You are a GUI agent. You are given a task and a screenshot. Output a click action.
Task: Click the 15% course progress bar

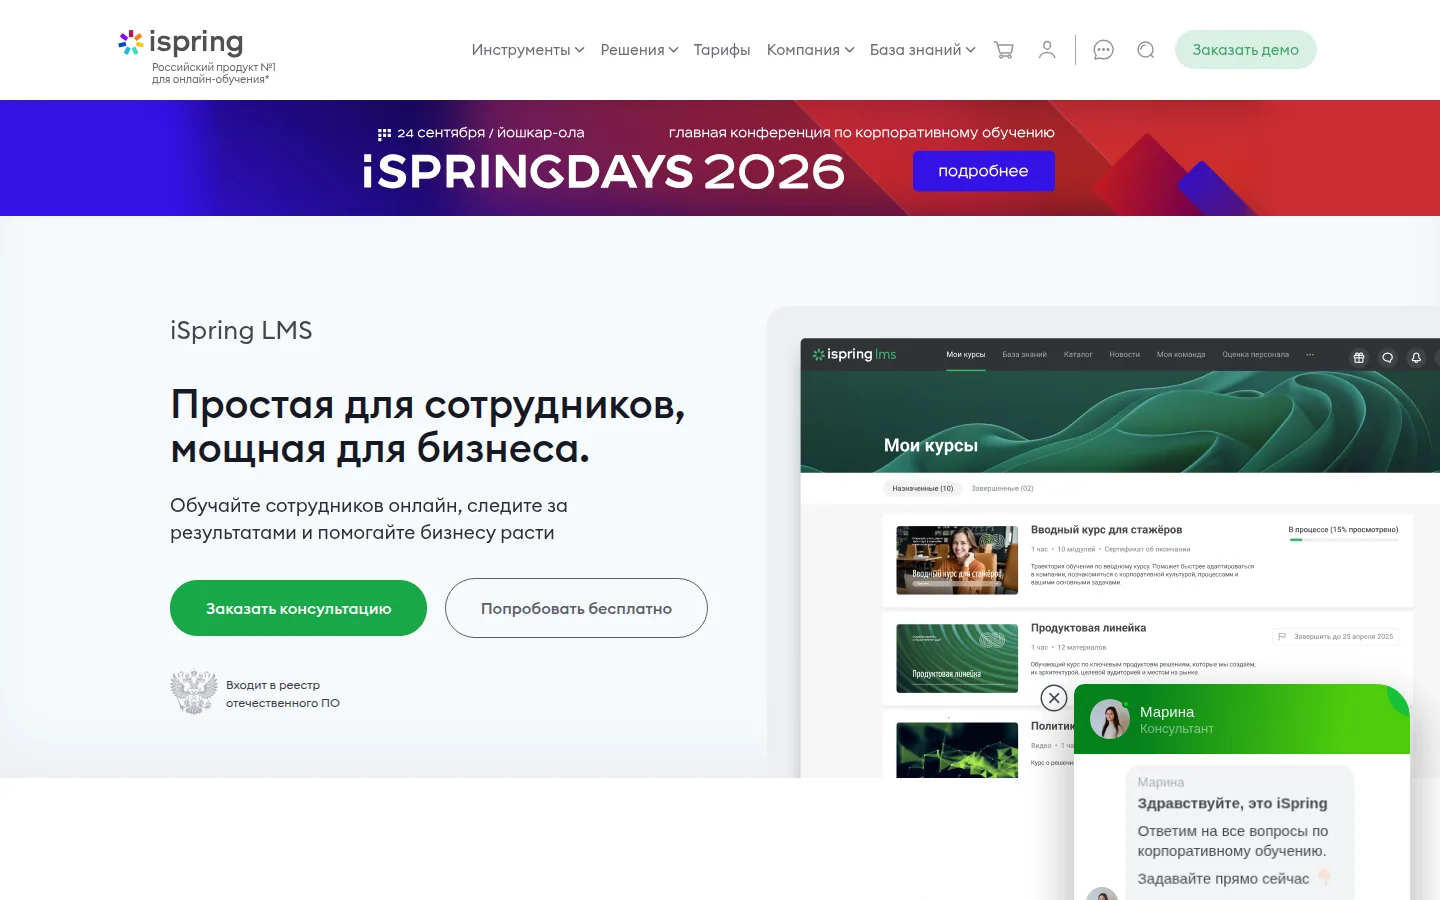click(x=1344, y=540)
